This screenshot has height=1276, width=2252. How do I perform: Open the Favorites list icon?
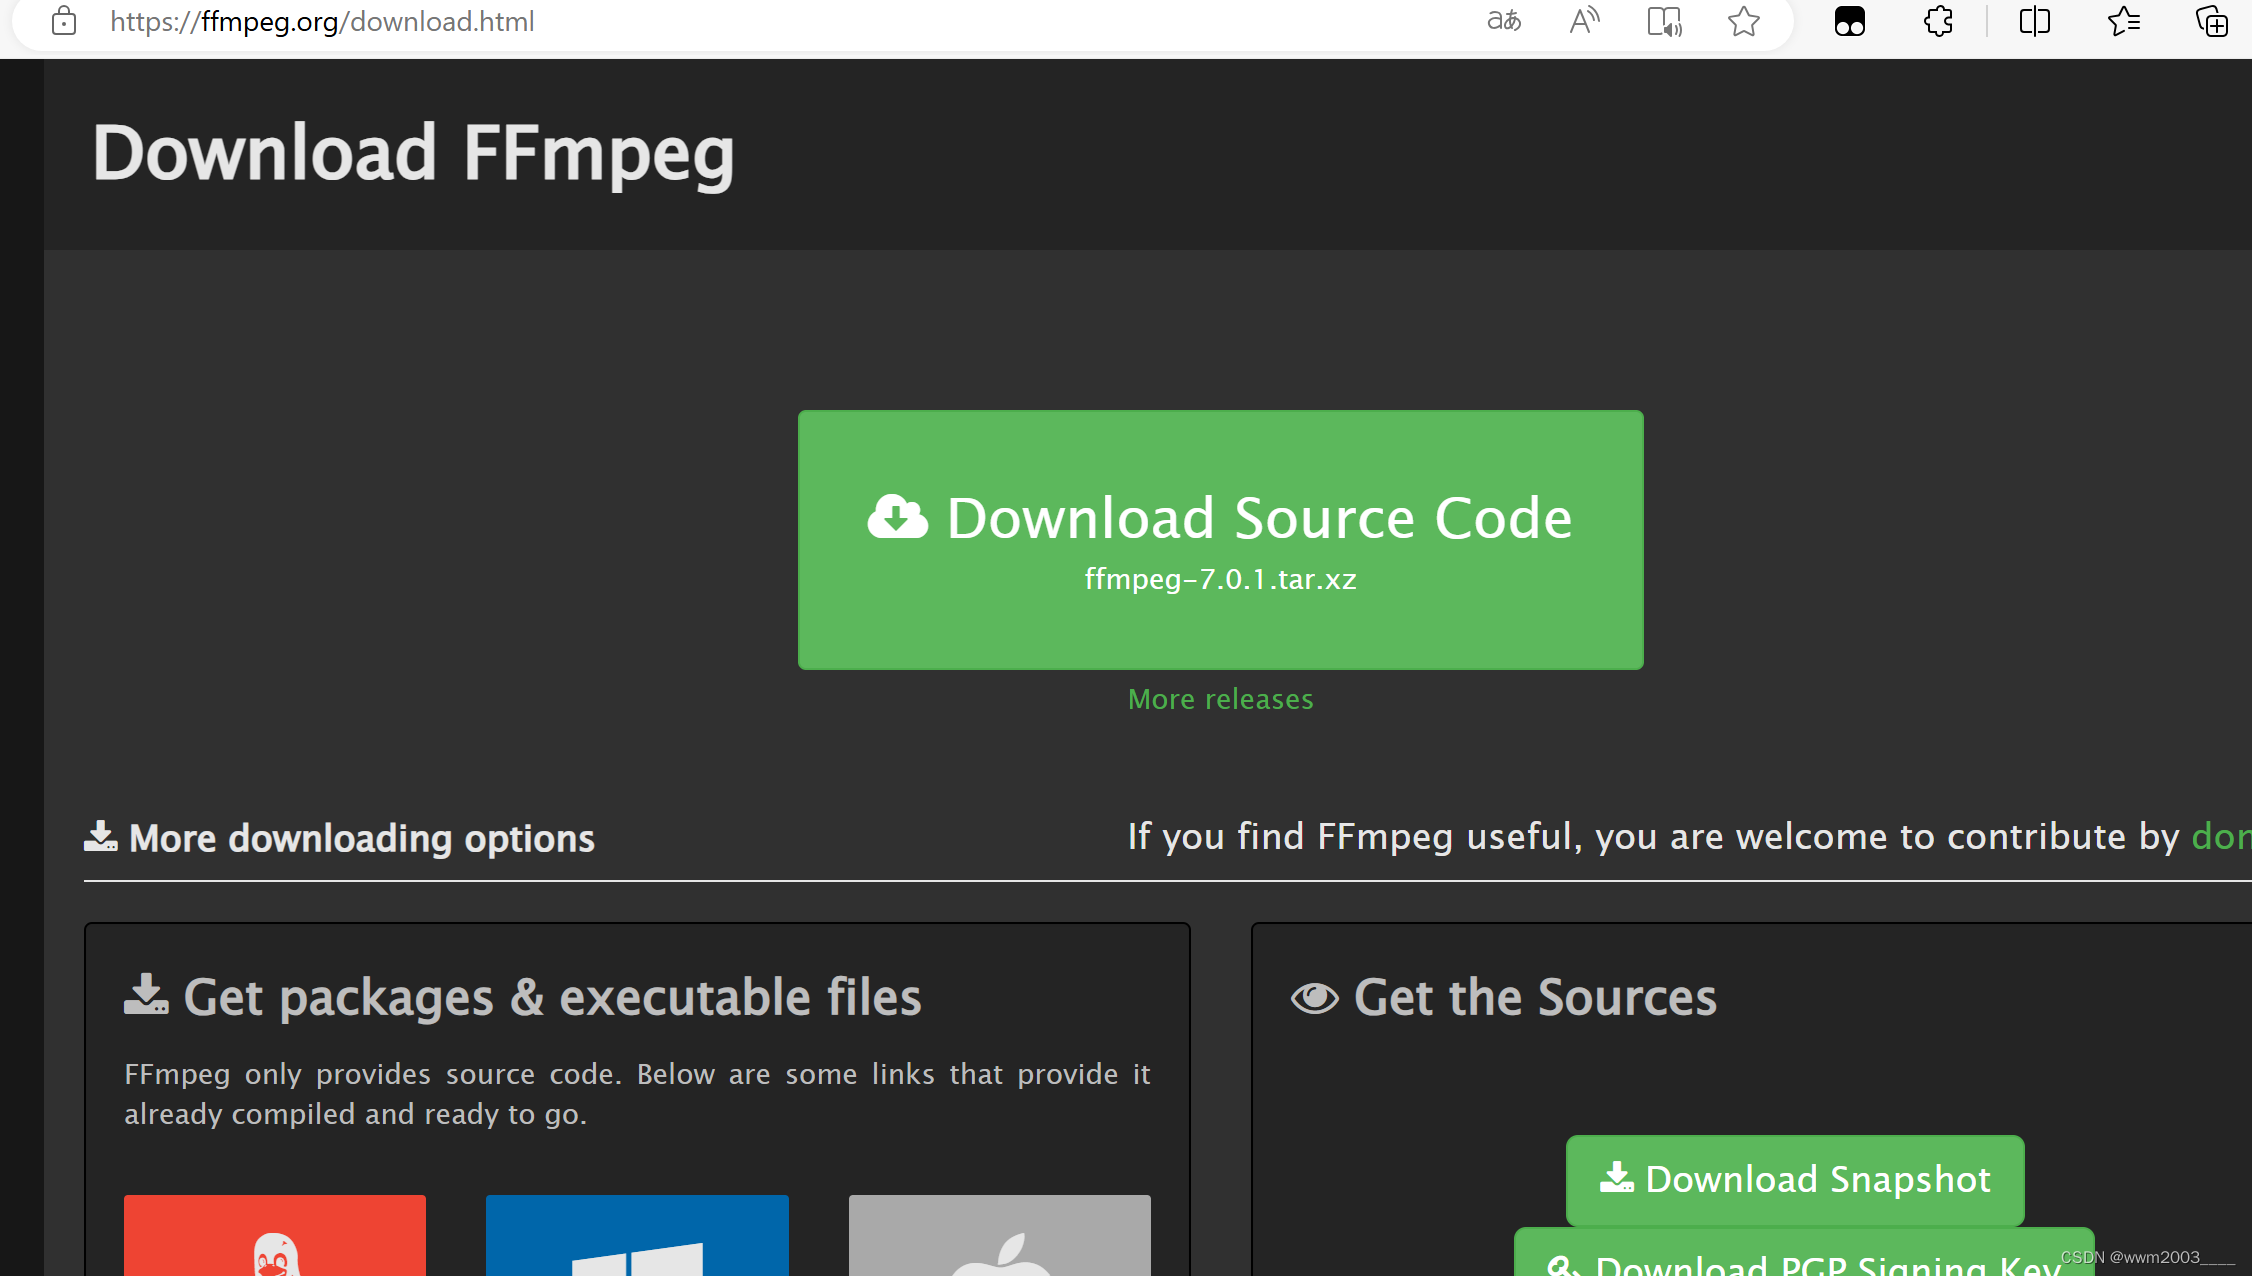[x=2123, y=21]
